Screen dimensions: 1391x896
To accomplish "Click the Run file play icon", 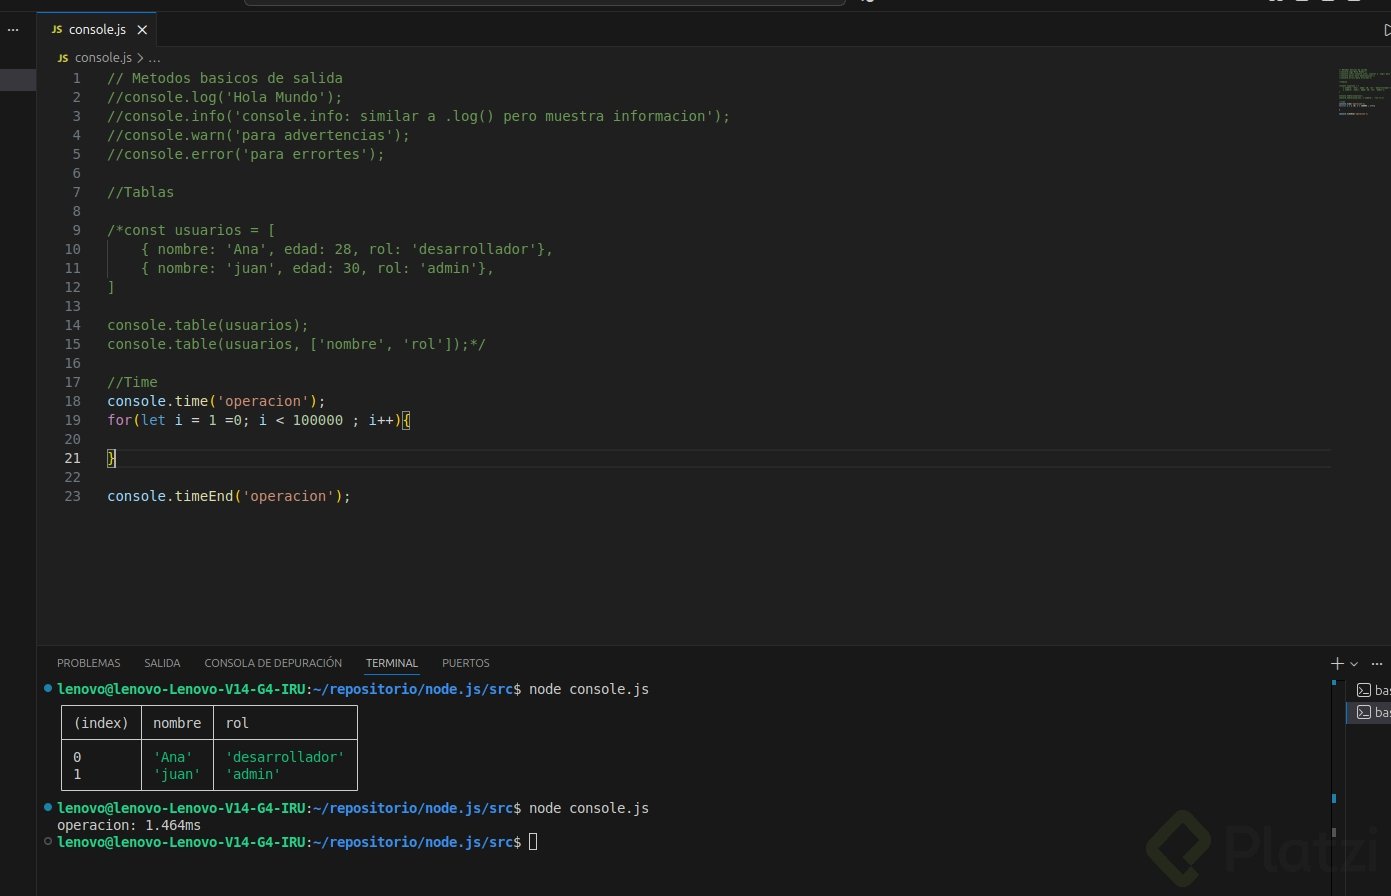I will pyautogui.click(x=1386, y=30).
